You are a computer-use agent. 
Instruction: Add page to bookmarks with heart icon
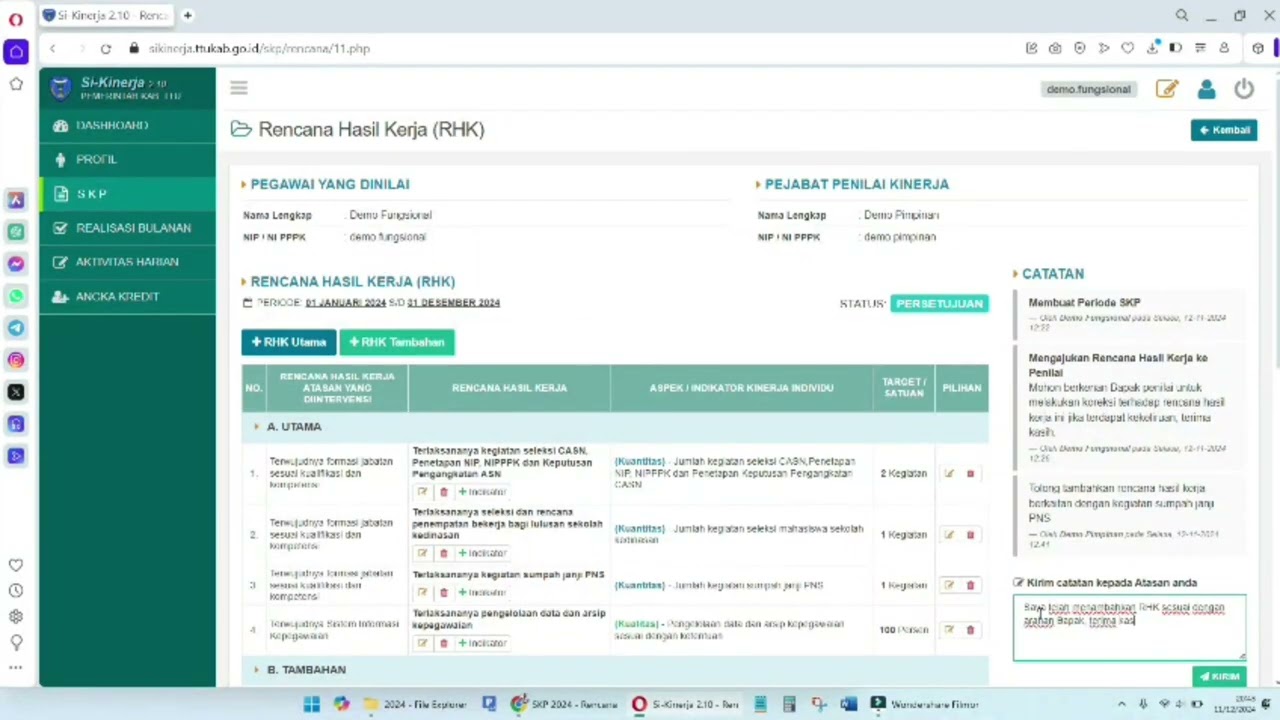pos(1128,48)
